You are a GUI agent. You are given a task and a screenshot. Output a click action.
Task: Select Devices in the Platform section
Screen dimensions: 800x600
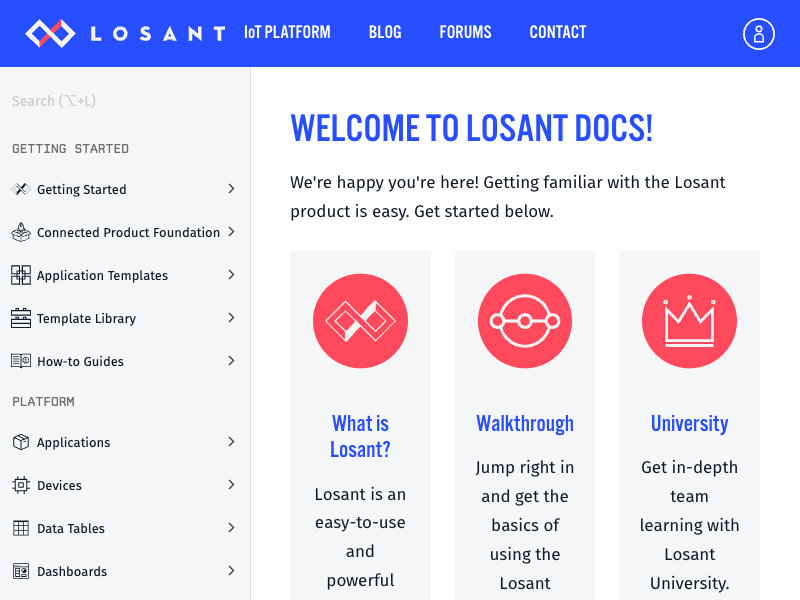click(59, 485)
